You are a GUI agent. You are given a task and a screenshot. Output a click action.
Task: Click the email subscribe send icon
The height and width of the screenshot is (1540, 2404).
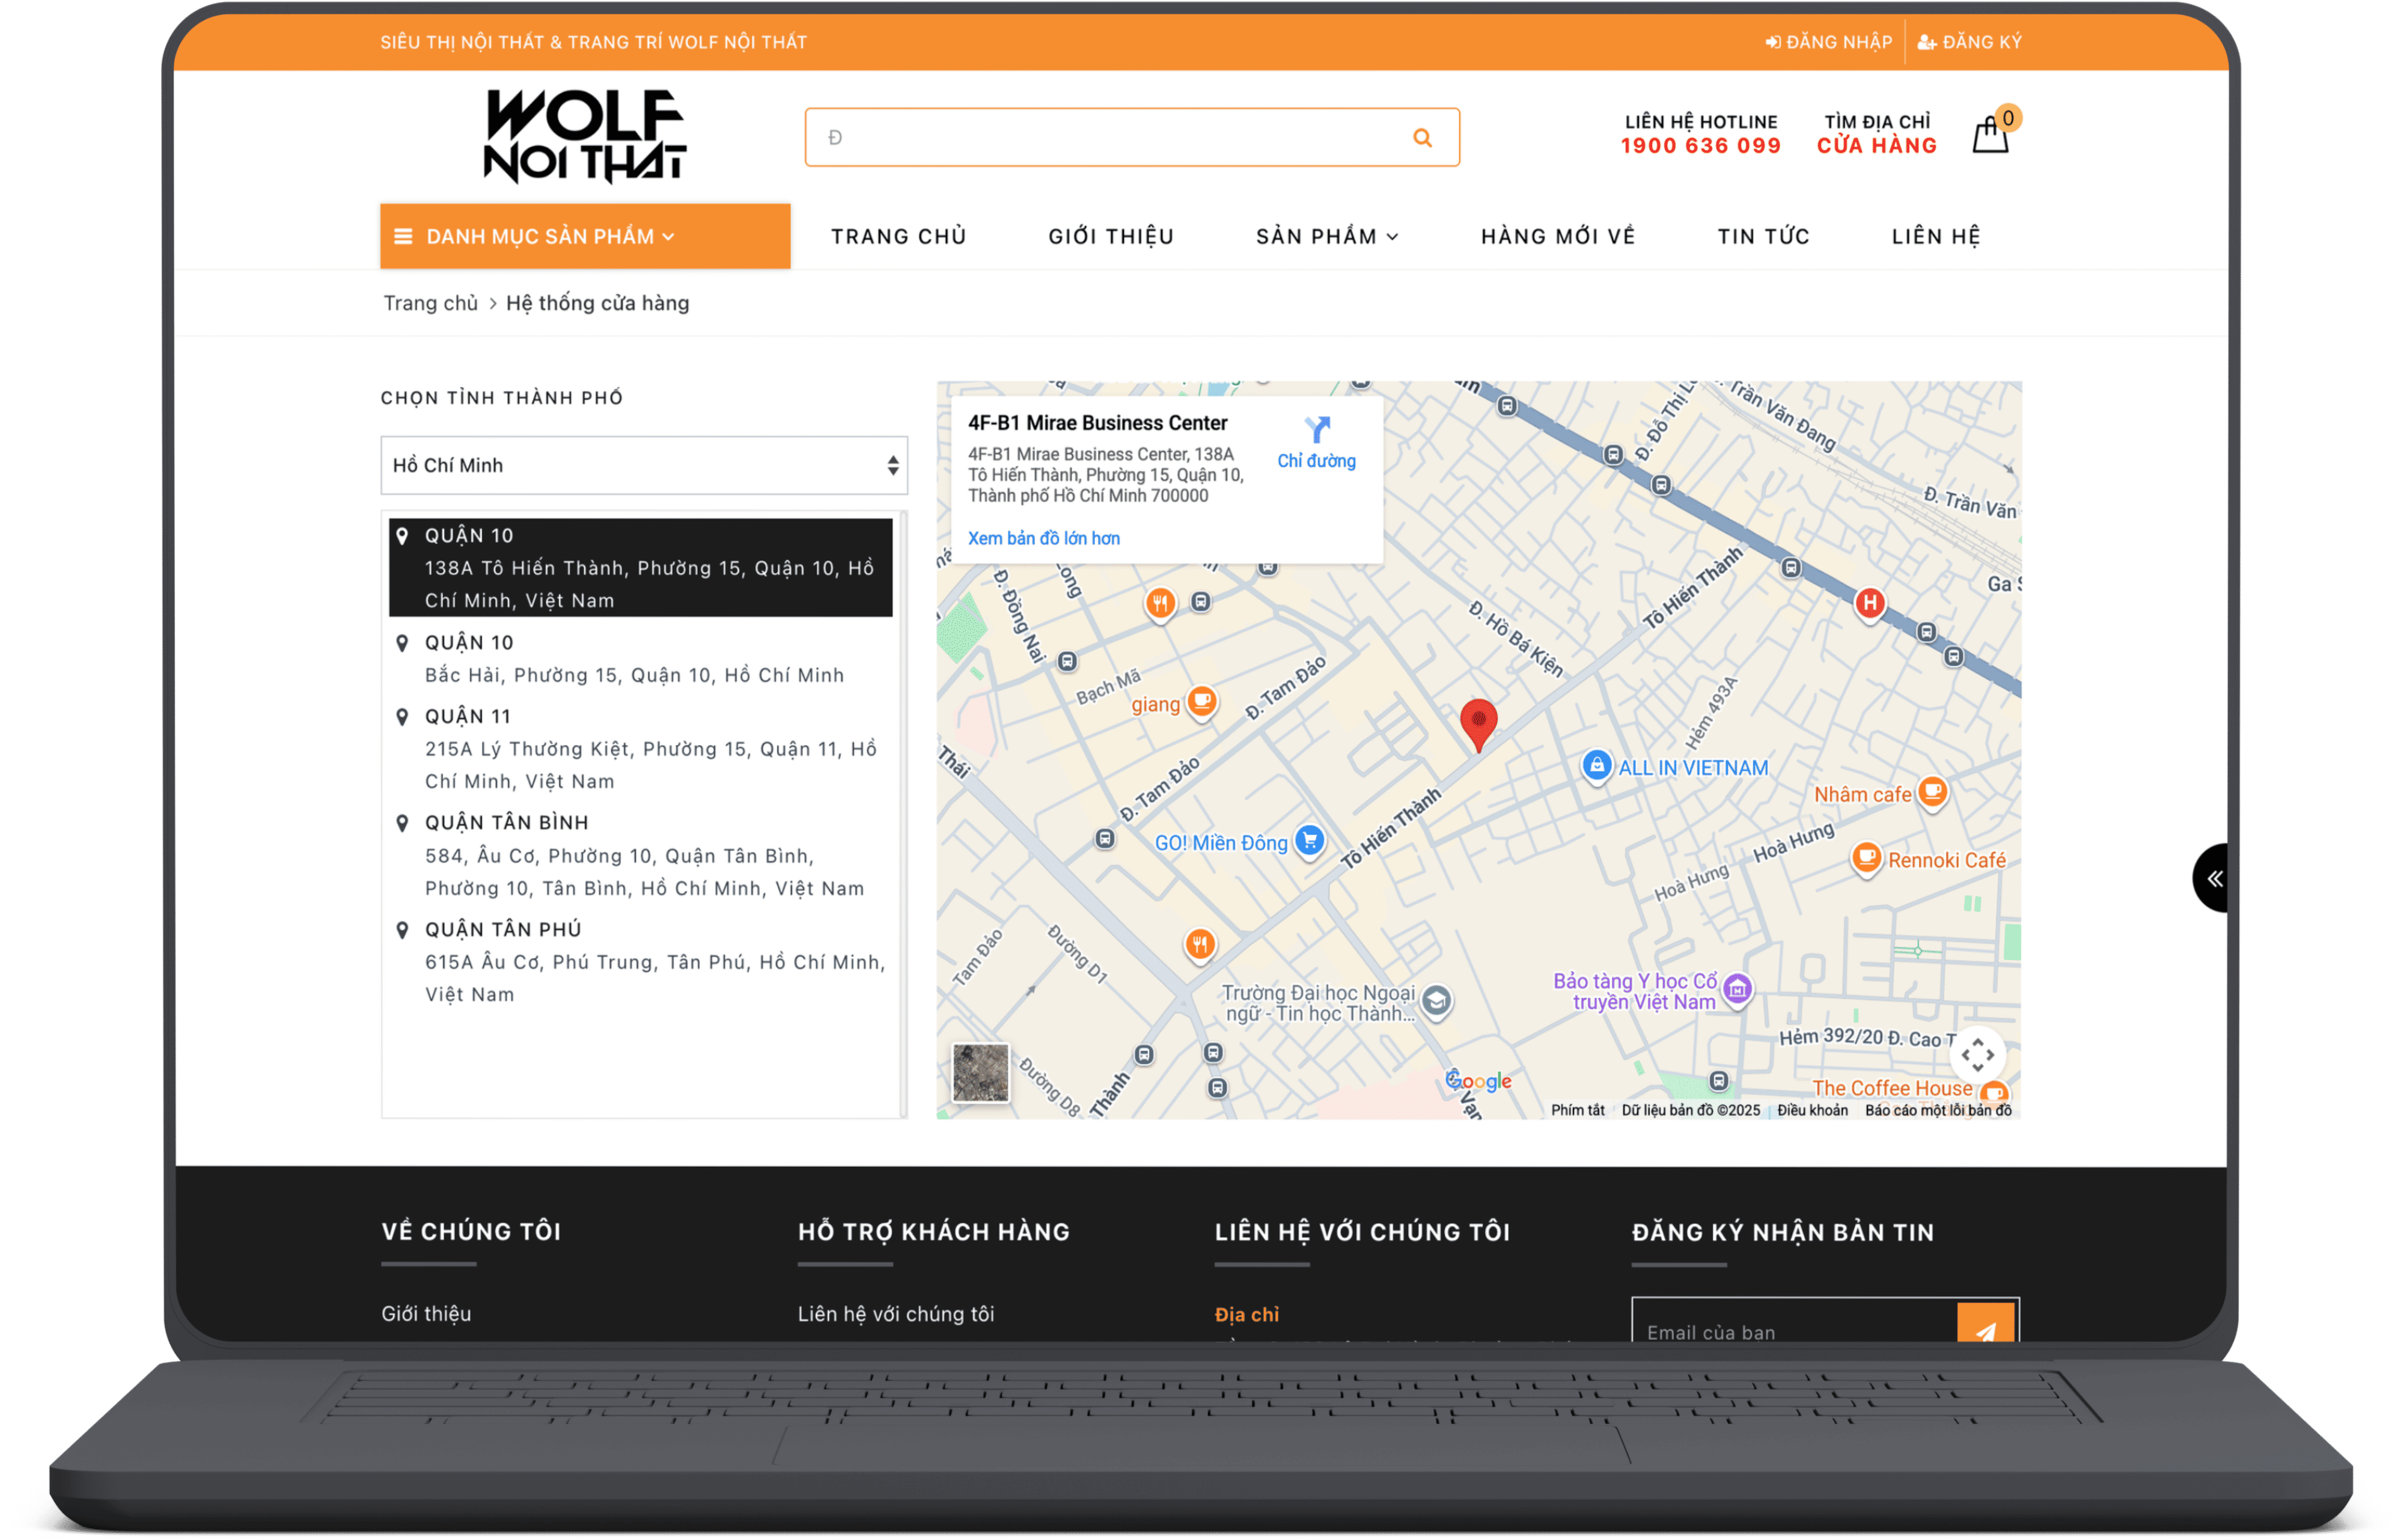tap(1985, 1328)
